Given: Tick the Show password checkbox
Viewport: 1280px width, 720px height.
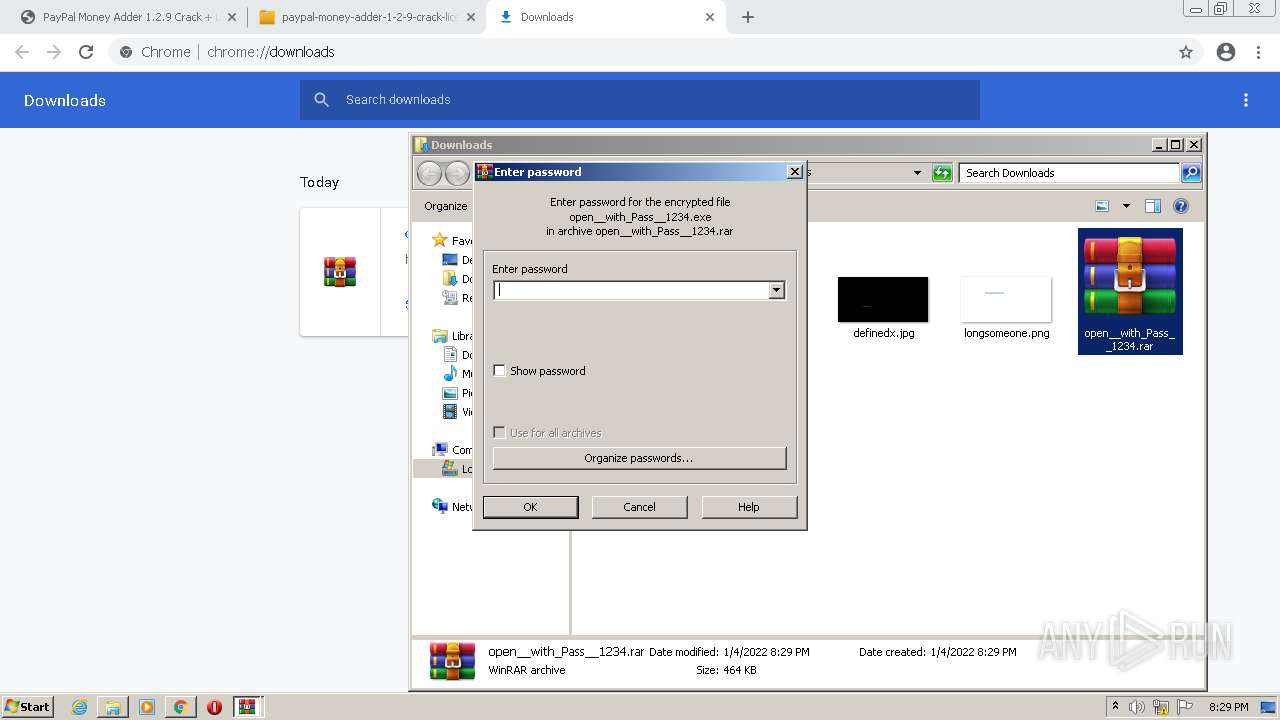Looking at the screenshot, I should [500, 371].
